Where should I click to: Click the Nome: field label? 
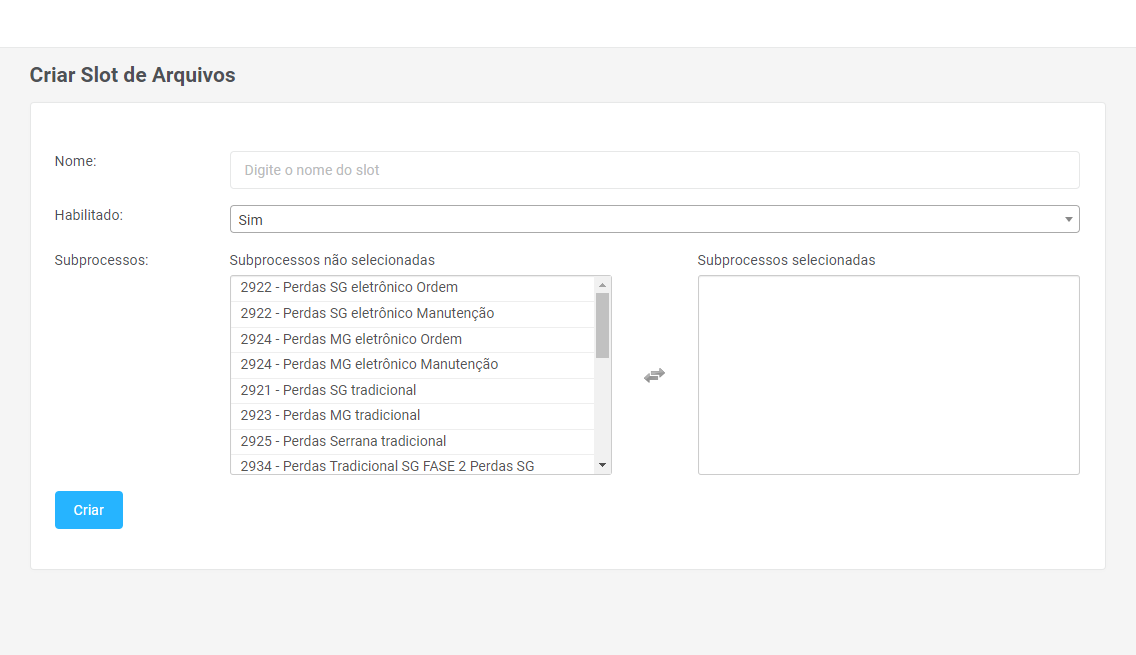[75, 161]
